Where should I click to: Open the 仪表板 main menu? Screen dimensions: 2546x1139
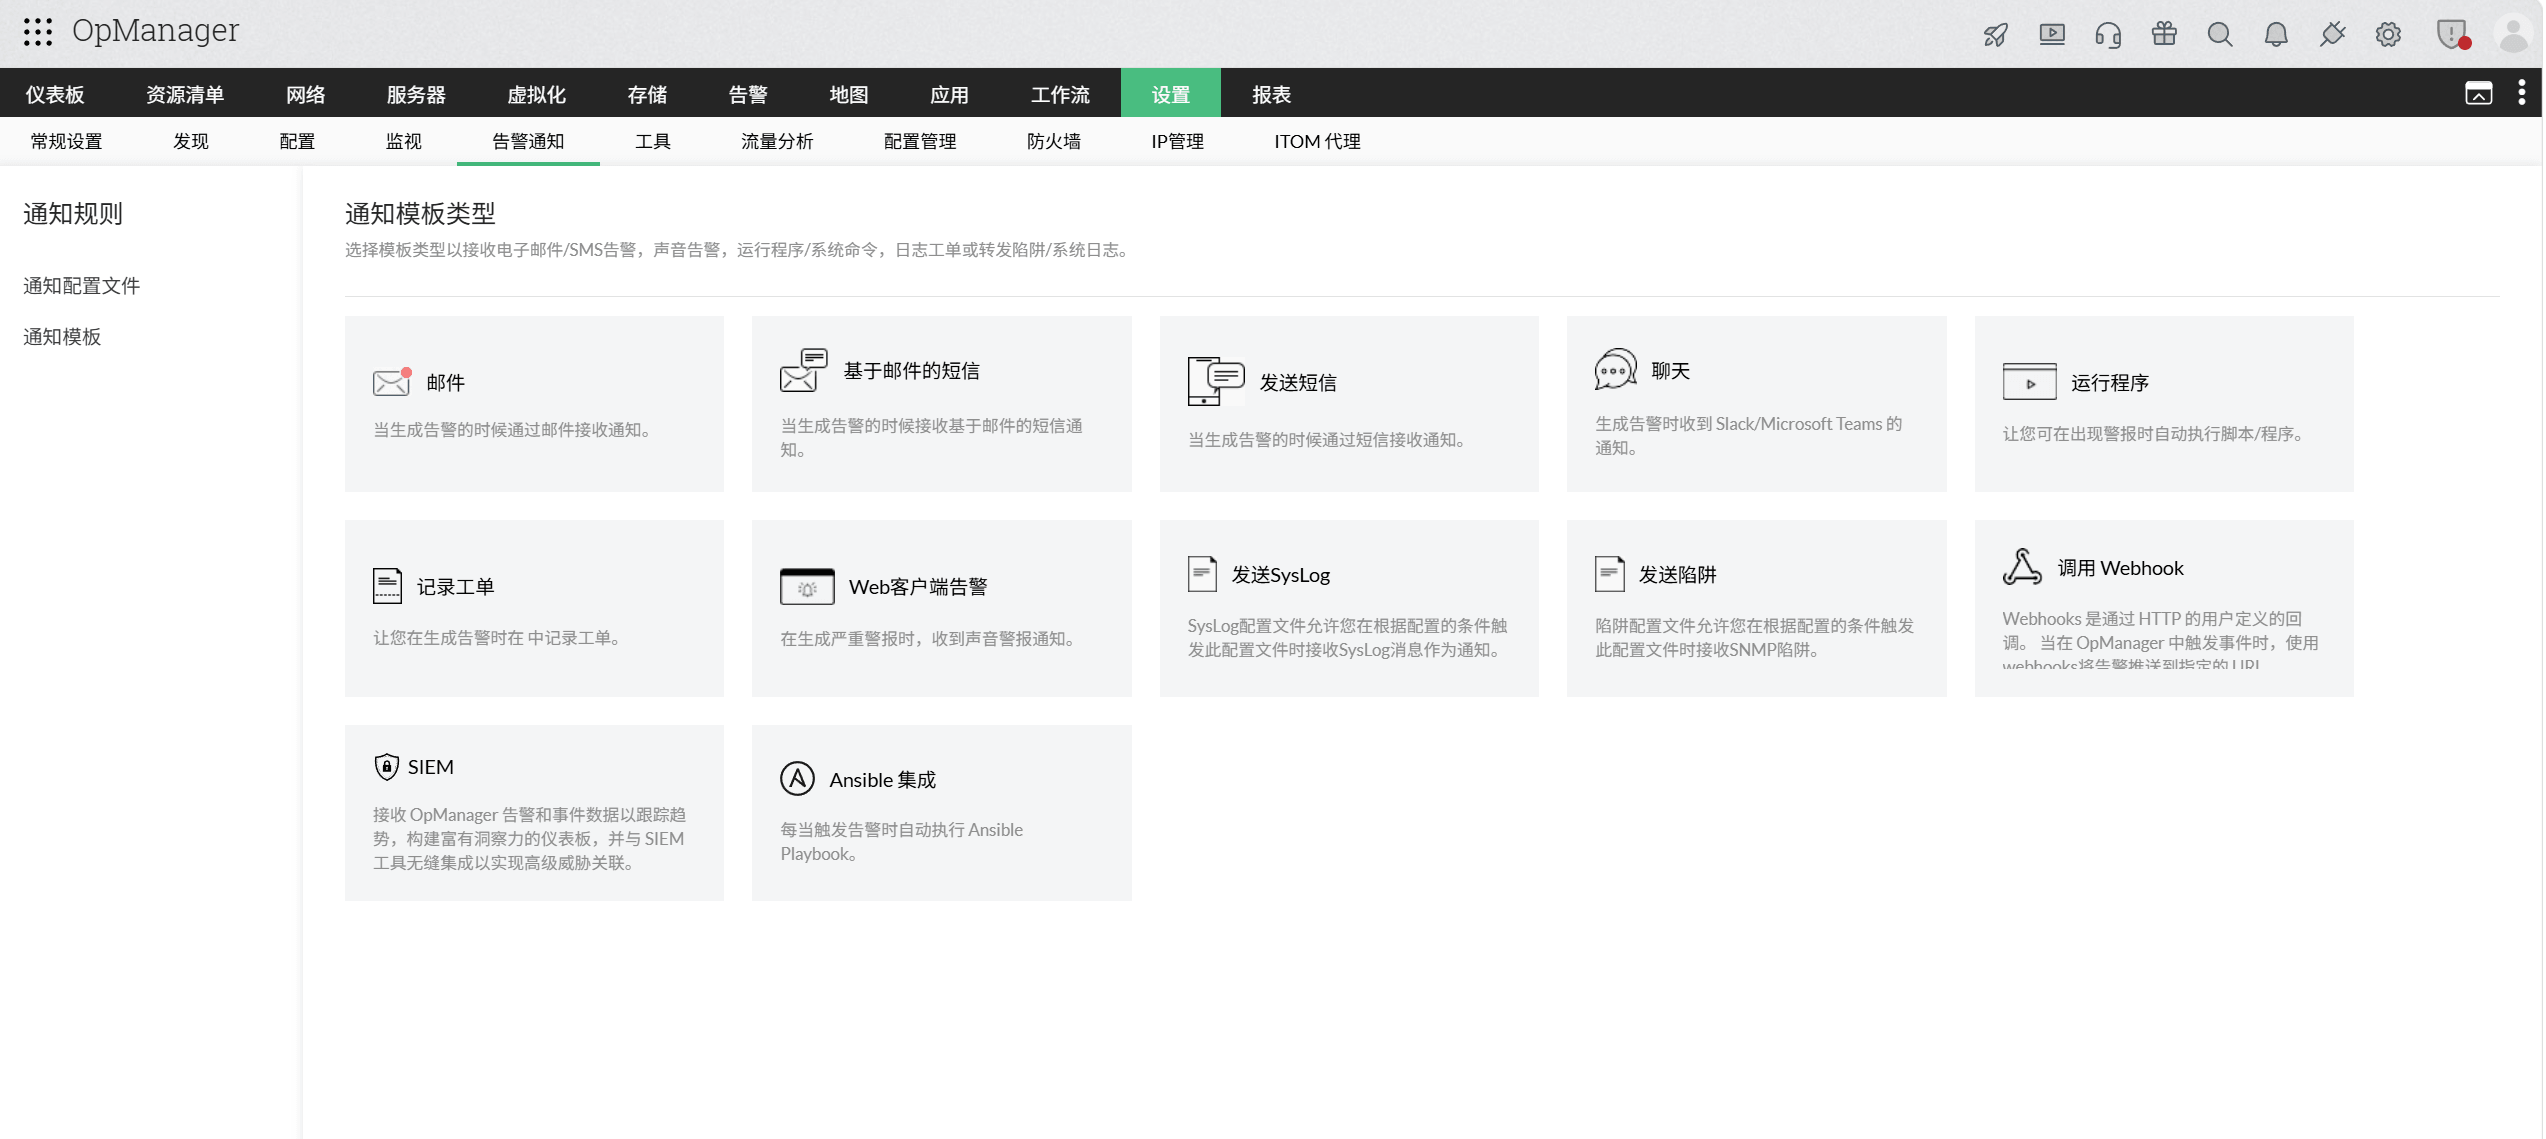pos(55,94)
